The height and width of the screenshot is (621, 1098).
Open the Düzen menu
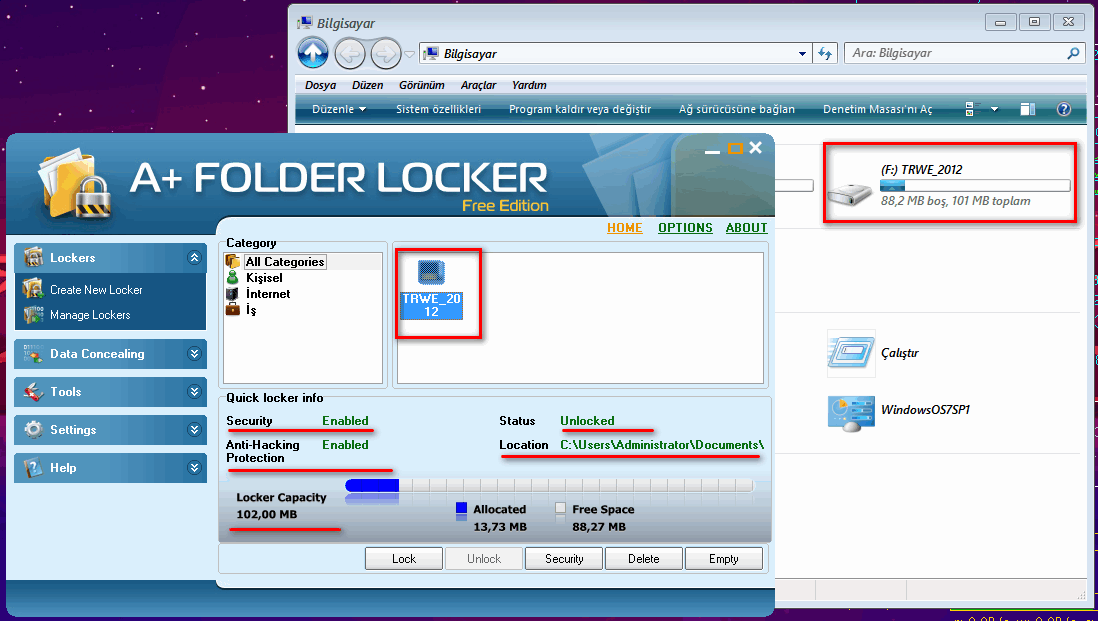(x=368, y=85)
